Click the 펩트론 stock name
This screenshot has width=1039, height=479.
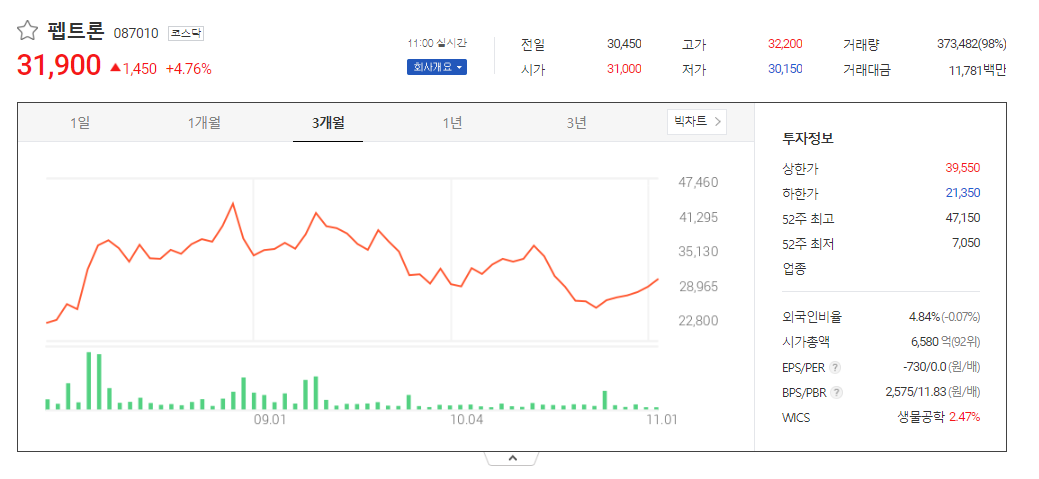click(x=76, y=30)
